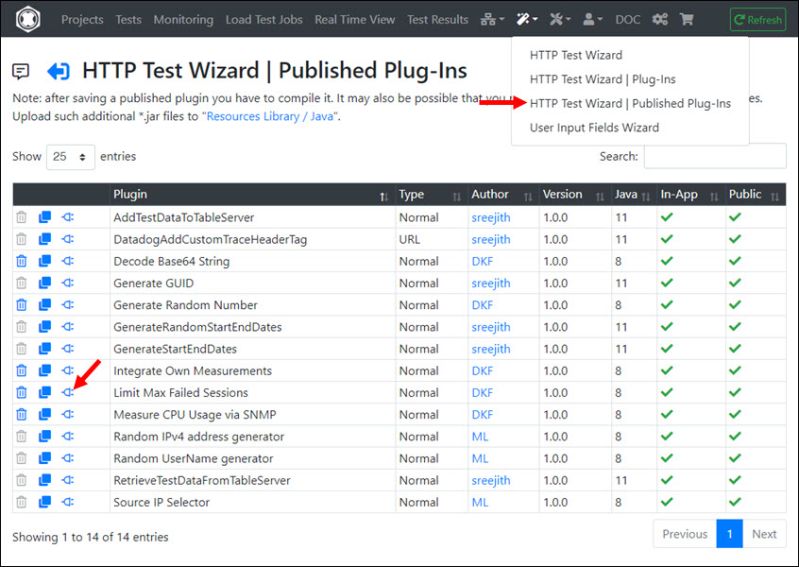Viewport: 799px width, 567px height.
Task: Open the DOC link in navbar
Action: point(627,20)
